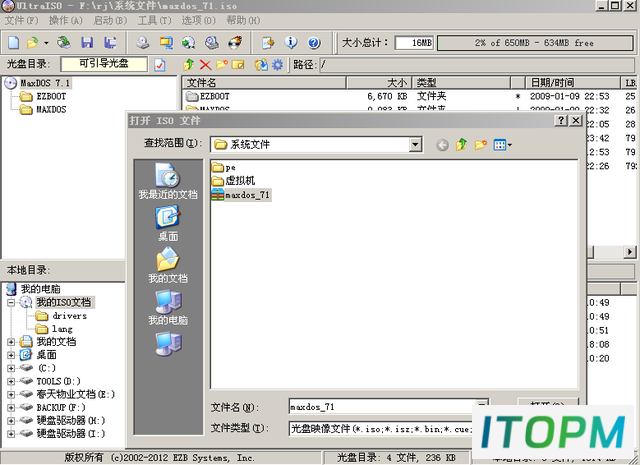This screenshot has width=640, height=465.
Task: Open the dropdown arrow beside Open icon
Action: 47,43
